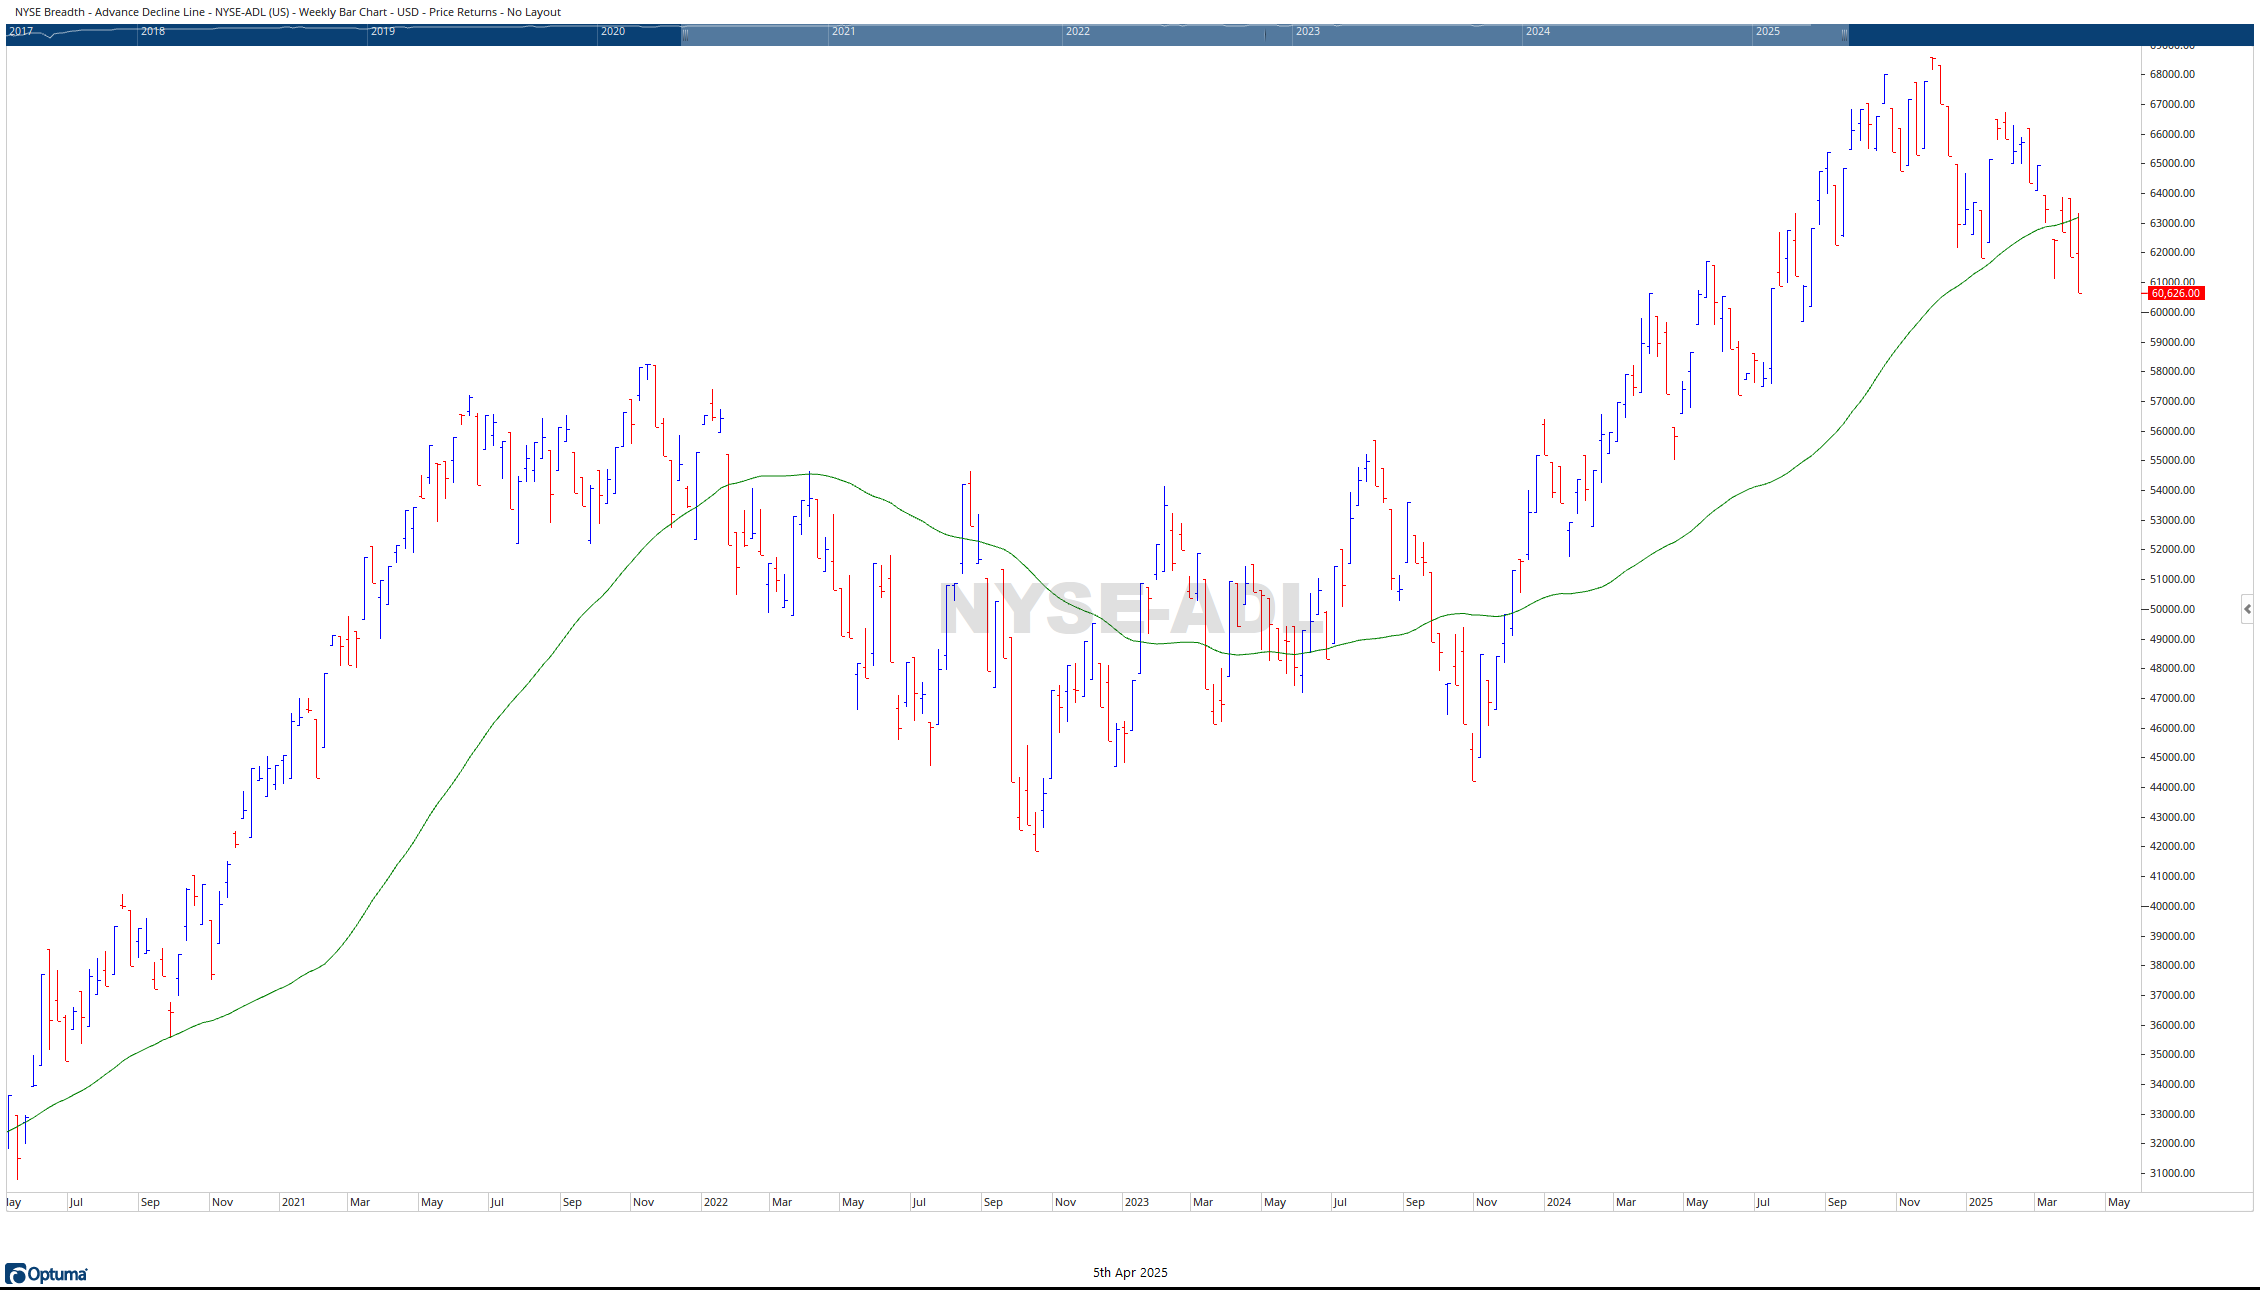Click the 50000.00 price scale label

(x=2172, y=609)
